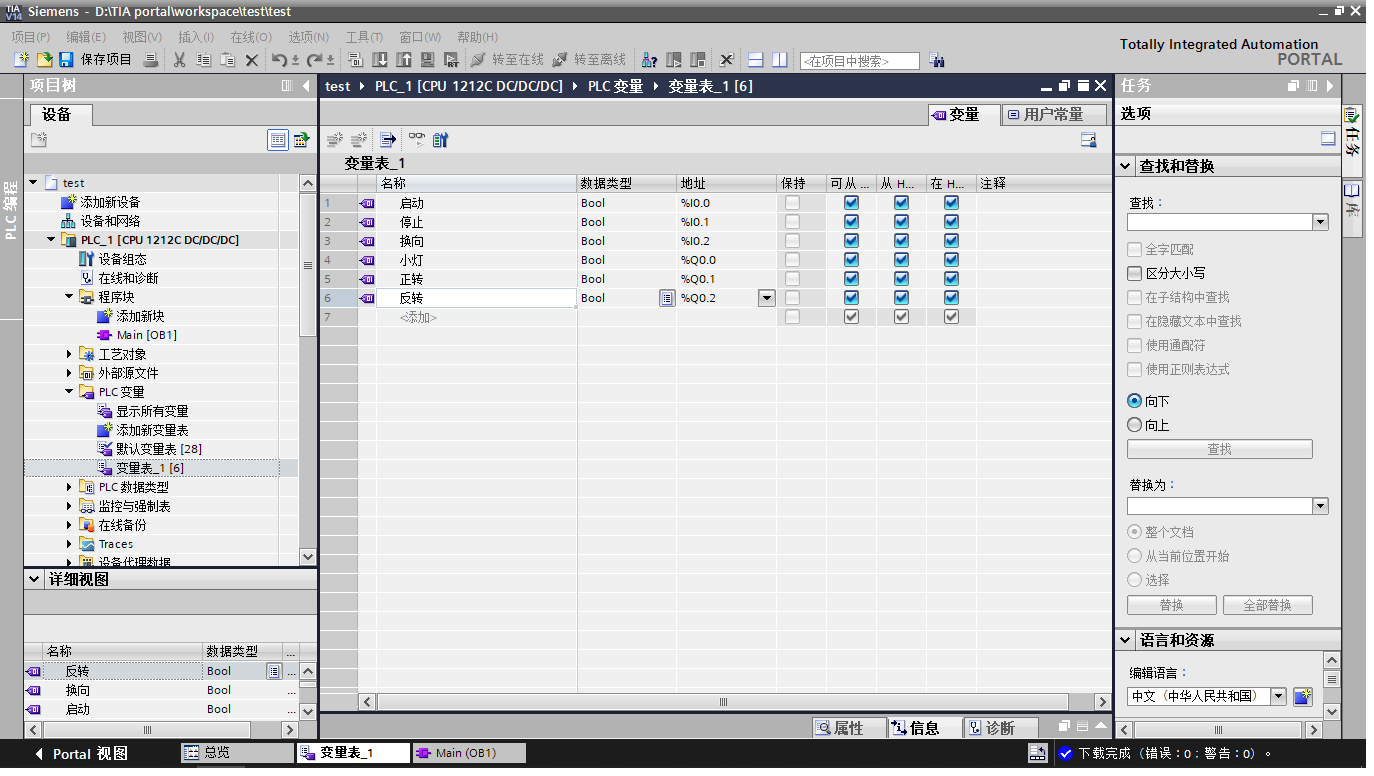
Task: Click the Paste clipboard icon
Action: point(227,60)
